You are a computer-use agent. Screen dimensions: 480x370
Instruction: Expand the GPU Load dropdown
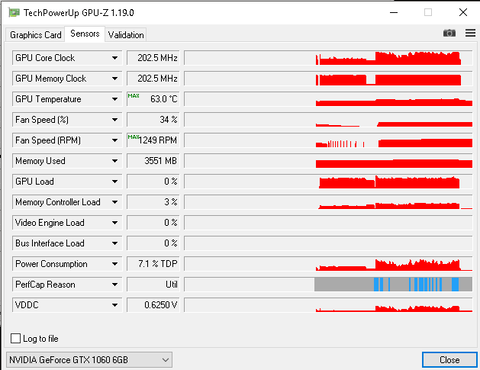[x=115, y=182]
